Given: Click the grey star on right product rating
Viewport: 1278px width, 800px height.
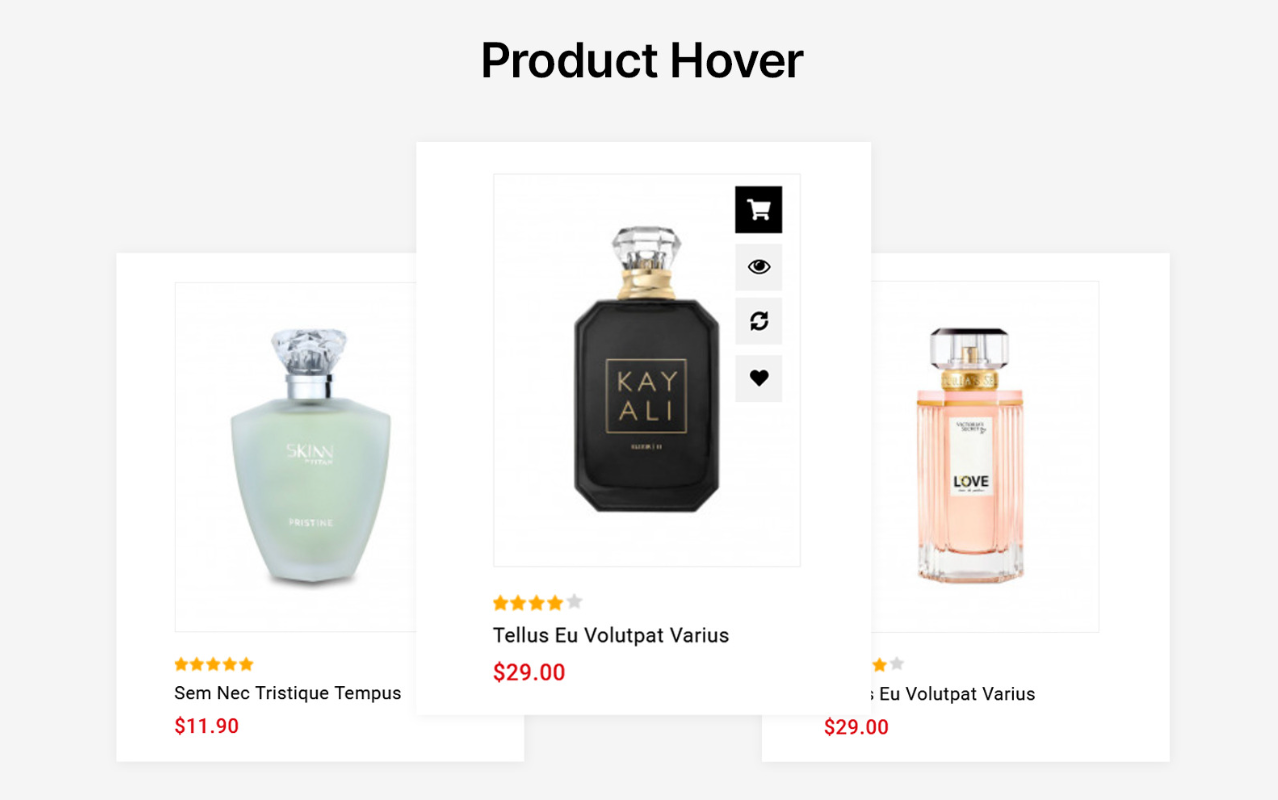Looking at the screenshot, I should (x=896, y=664).
